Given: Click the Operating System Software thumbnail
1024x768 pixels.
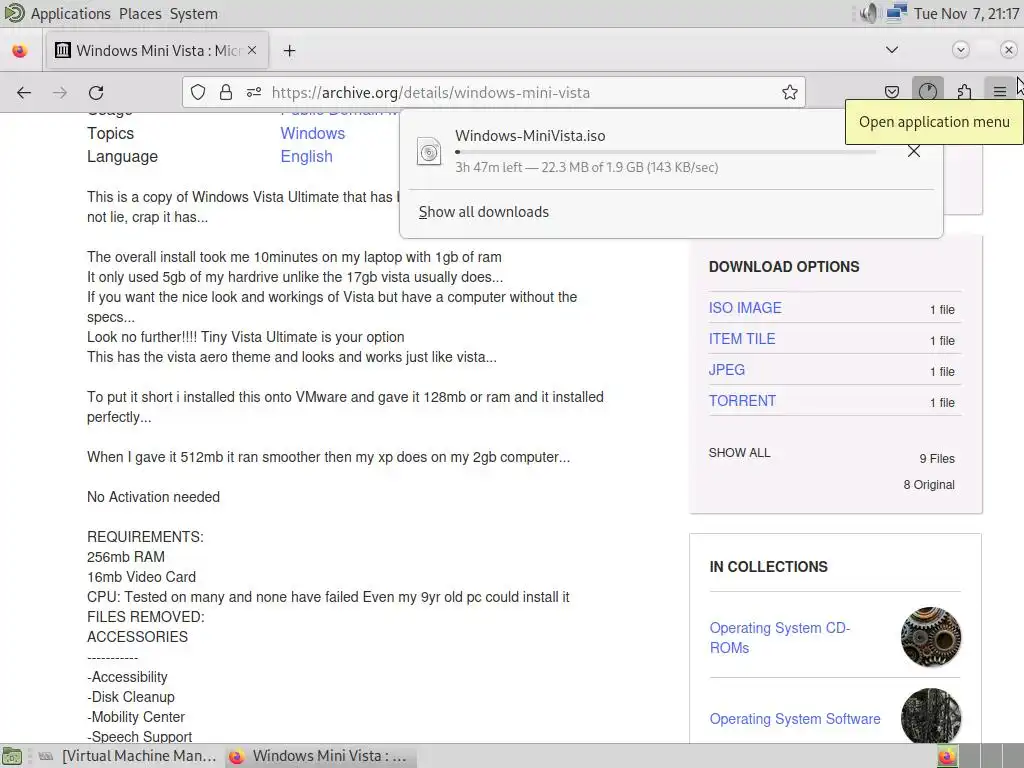Looking at the screenshot, I should [931, 716].
